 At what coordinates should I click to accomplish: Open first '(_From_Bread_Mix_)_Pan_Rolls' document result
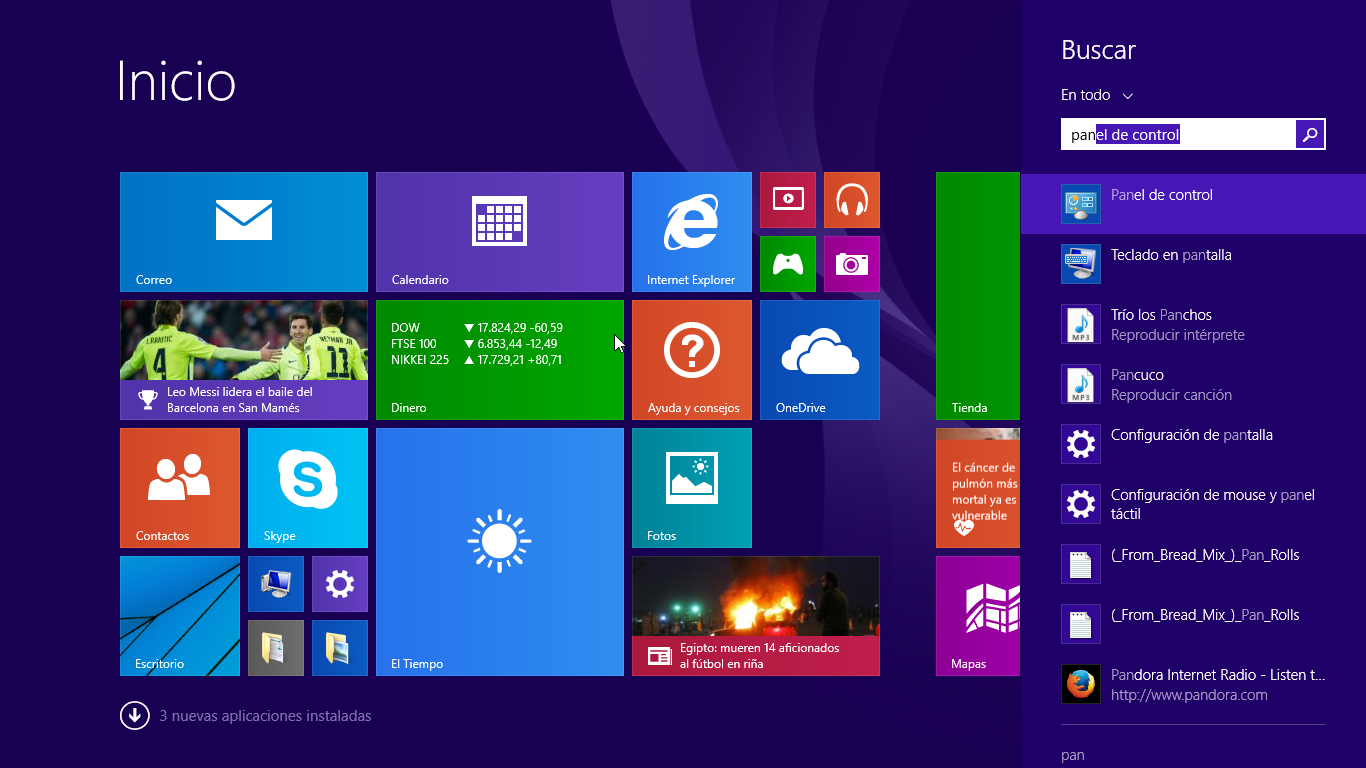point(1194,564)
